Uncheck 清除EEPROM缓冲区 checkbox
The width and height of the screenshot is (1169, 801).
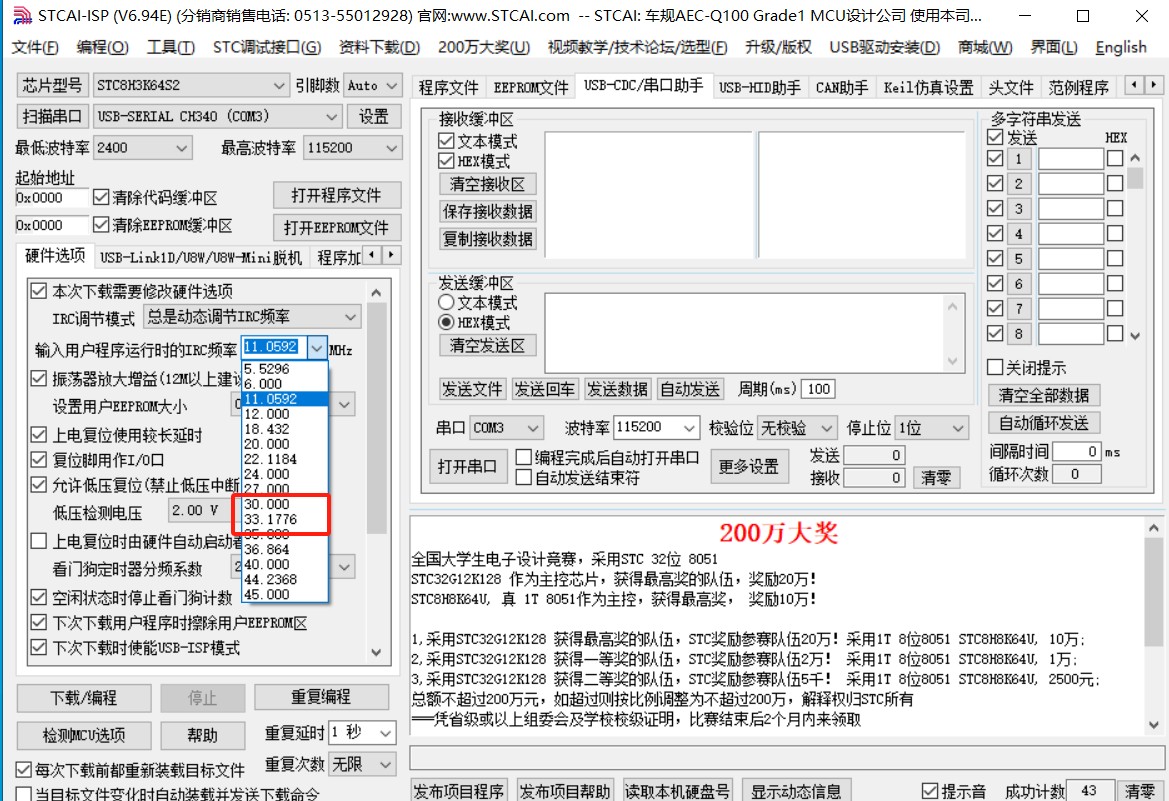pos(101,225)
